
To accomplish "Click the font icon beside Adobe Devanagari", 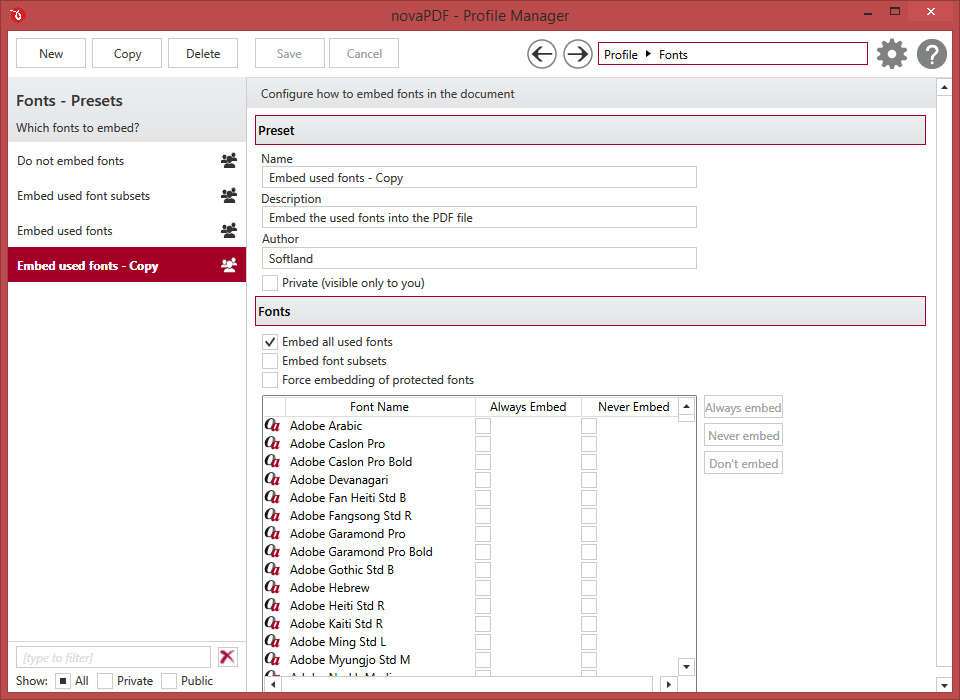I will pyautogui.click(x=272, y=479).
